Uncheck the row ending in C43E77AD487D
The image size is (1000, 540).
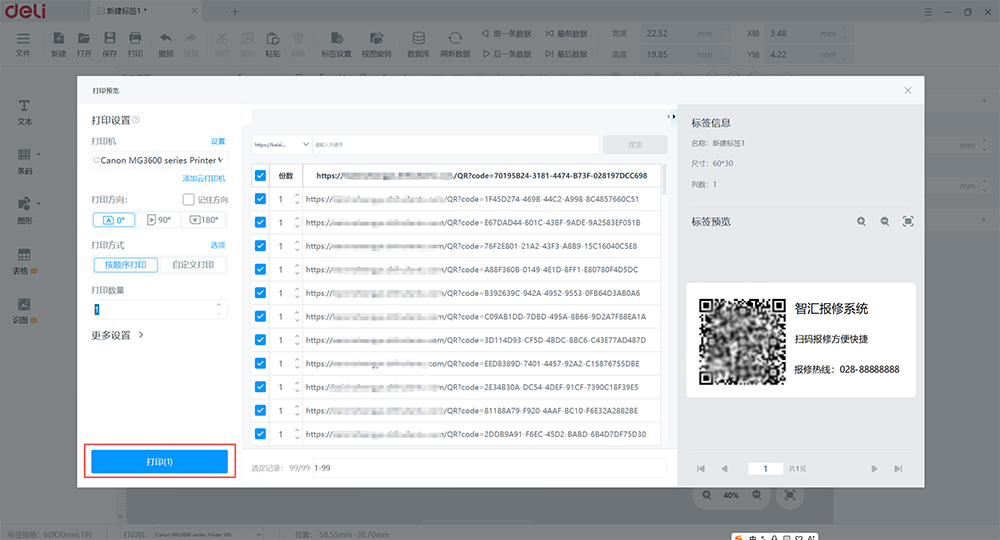(x=260, y=340)
